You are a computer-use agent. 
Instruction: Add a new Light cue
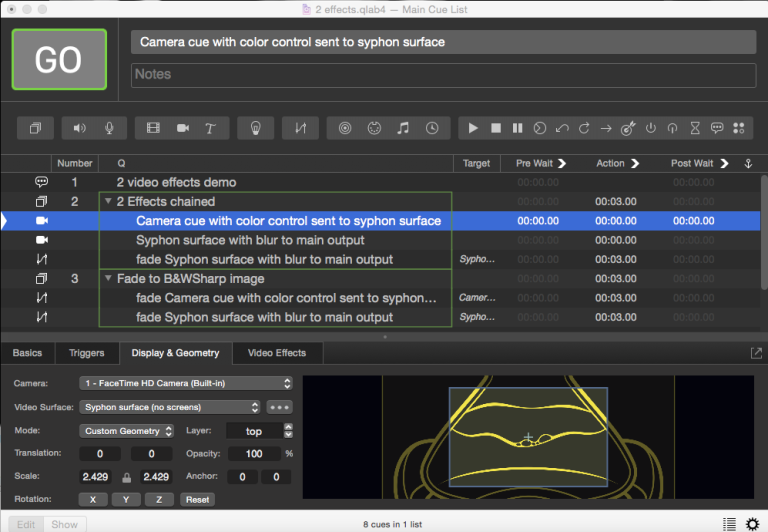click(255, 128)
